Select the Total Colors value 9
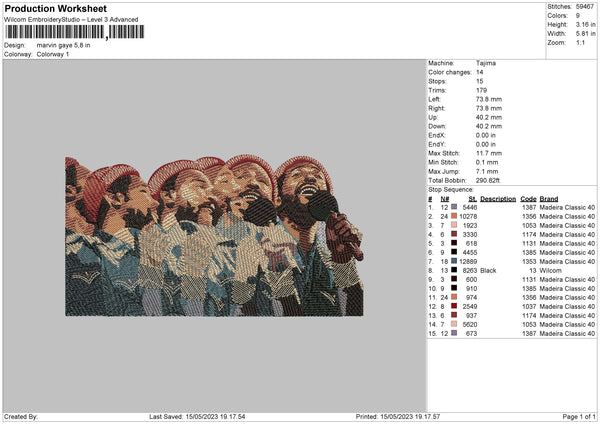 (578, 16)
